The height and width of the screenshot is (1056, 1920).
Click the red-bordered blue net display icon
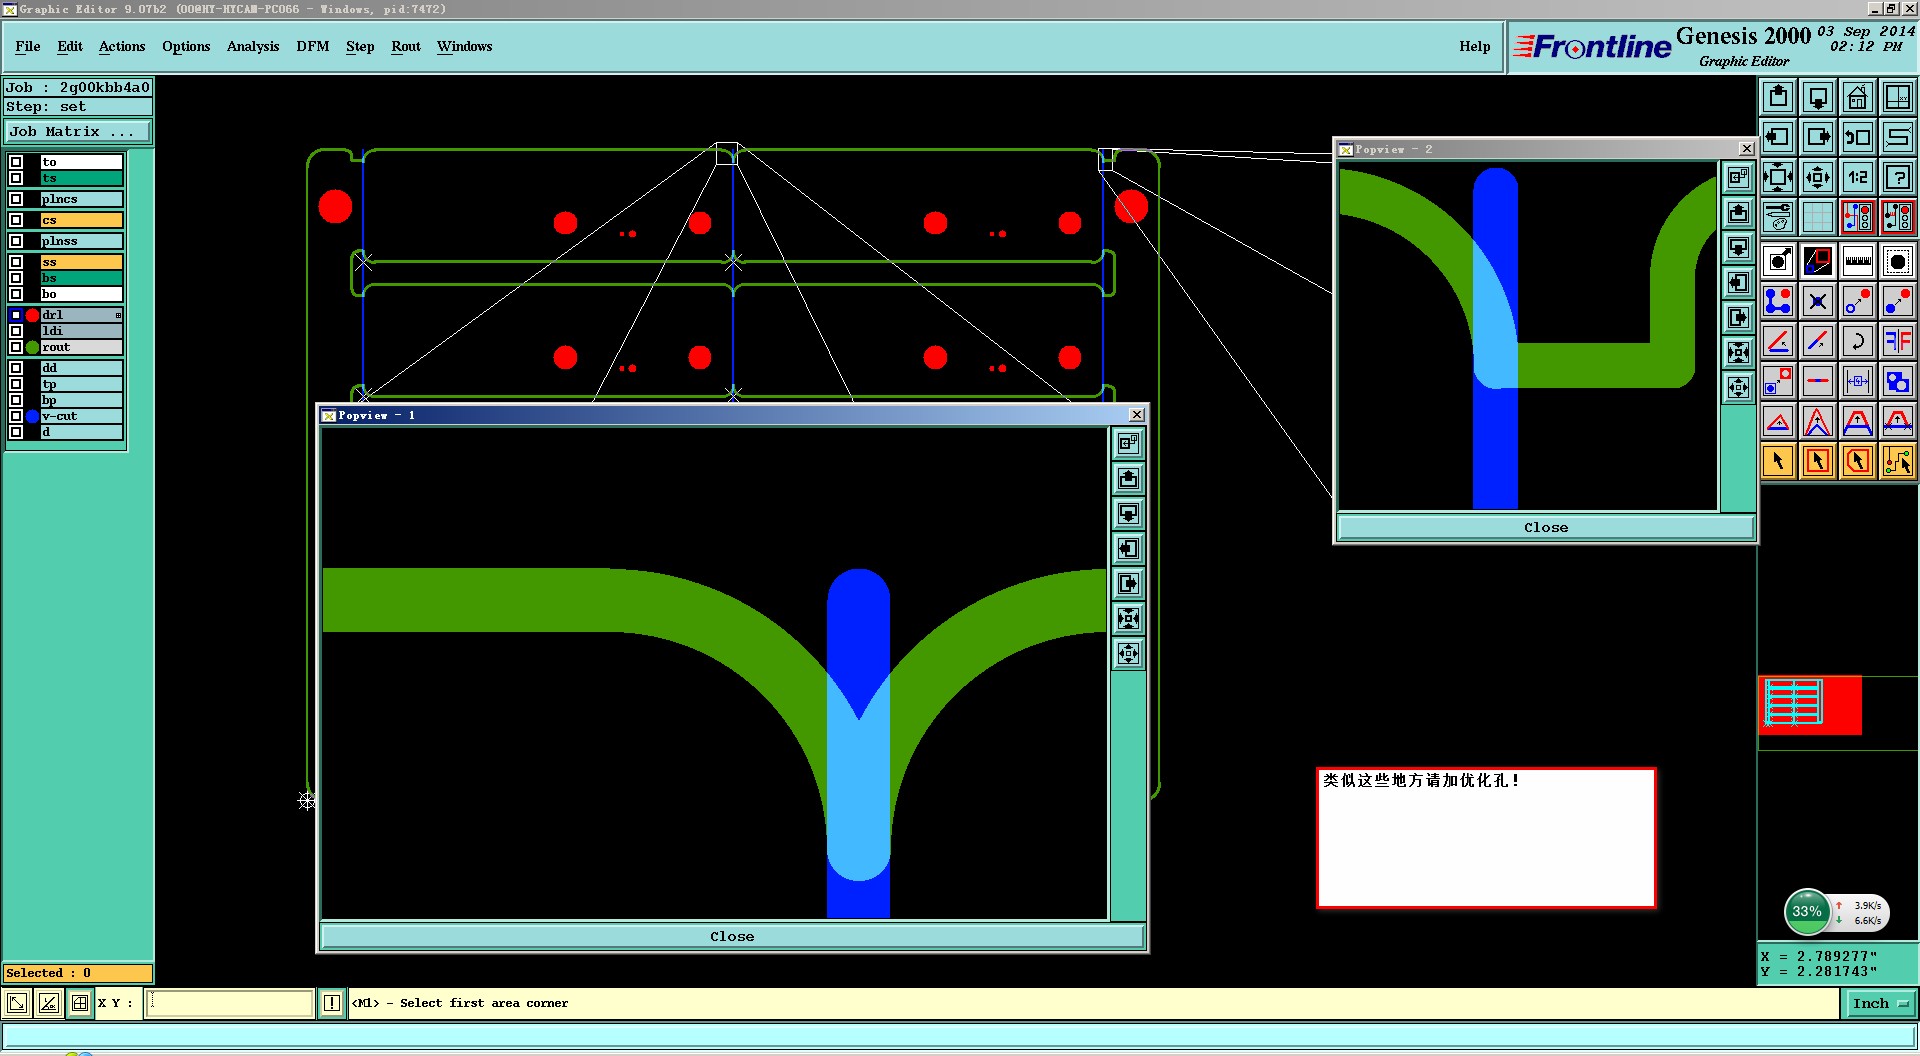coord(1858,217)
